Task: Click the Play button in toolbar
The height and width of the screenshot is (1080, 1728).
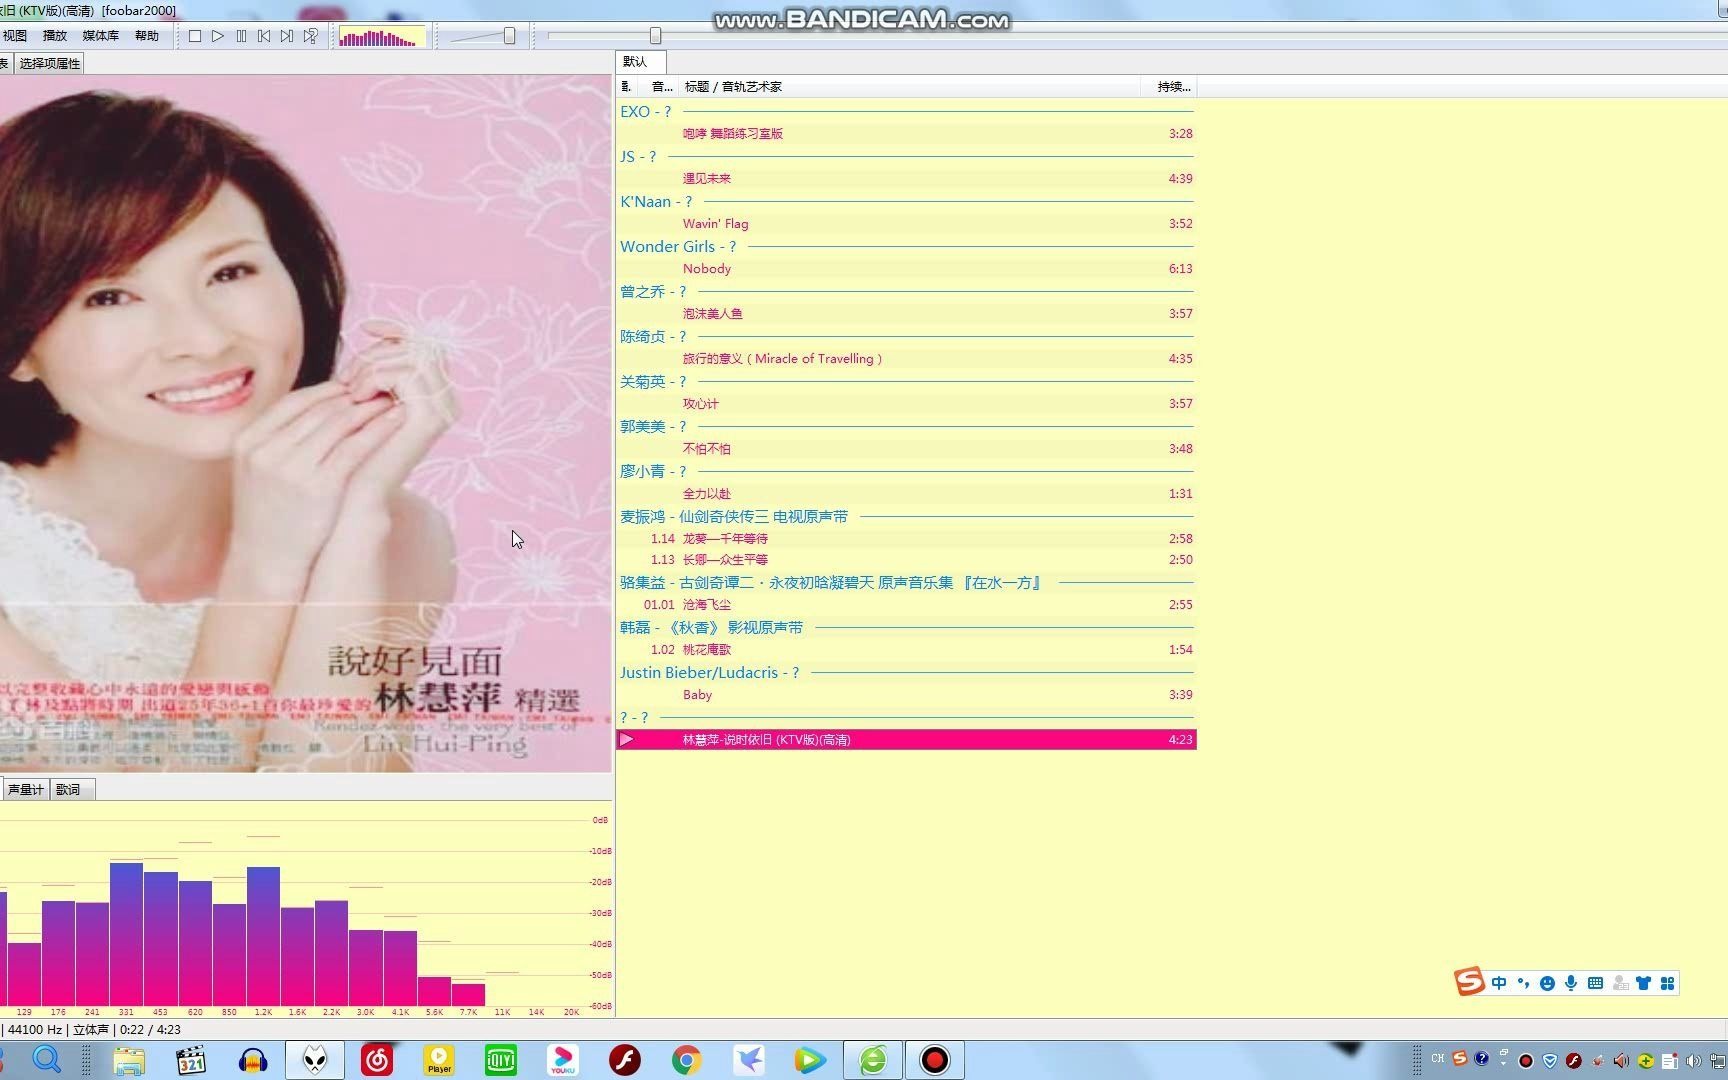Action: (x=218, y=36)
